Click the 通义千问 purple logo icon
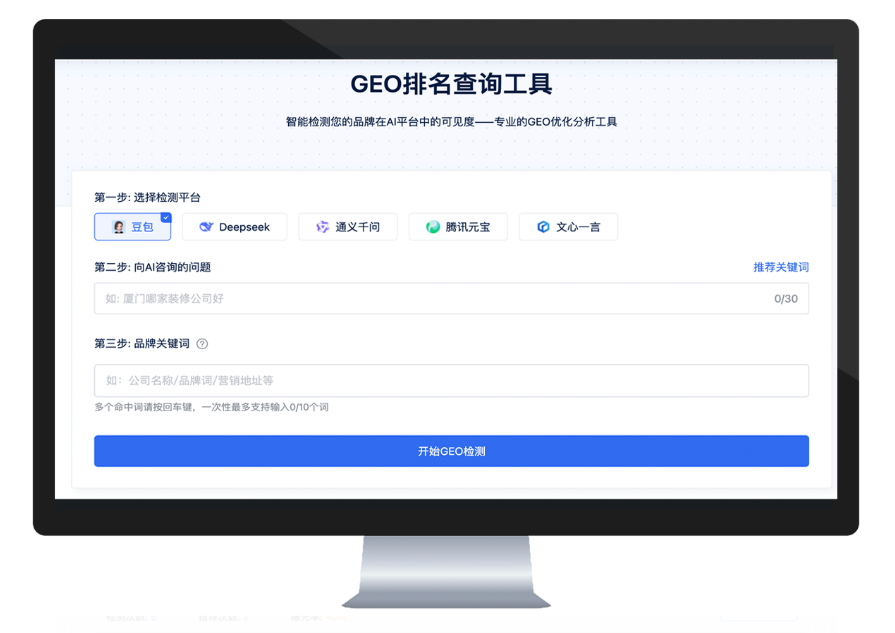The image size is (895, 633). coord(322,227)
